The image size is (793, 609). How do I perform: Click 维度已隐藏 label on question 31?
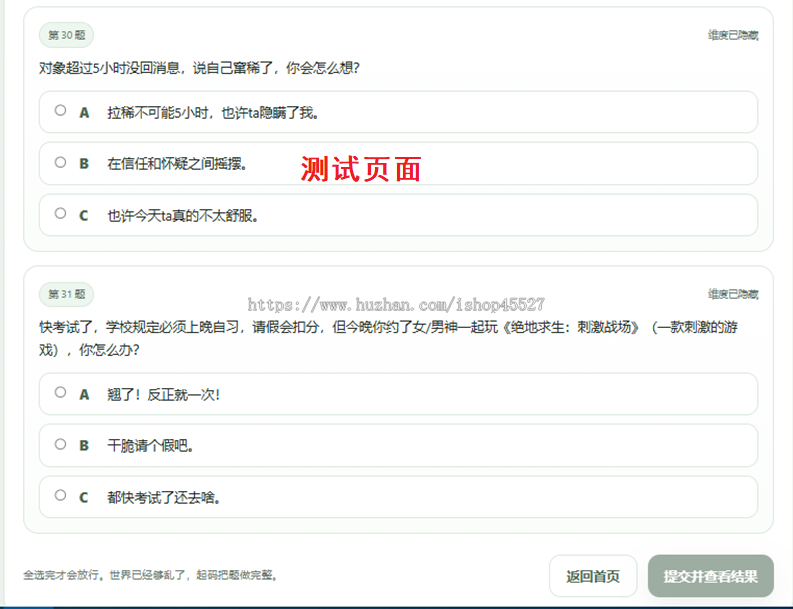tap(733, 294)
